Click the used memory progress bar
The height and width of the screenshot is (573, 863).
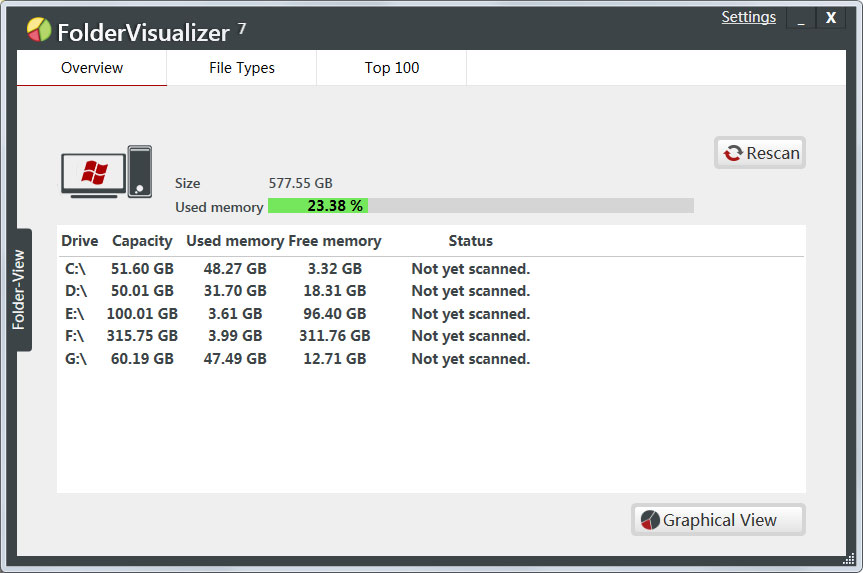click(x=480, y=206)
